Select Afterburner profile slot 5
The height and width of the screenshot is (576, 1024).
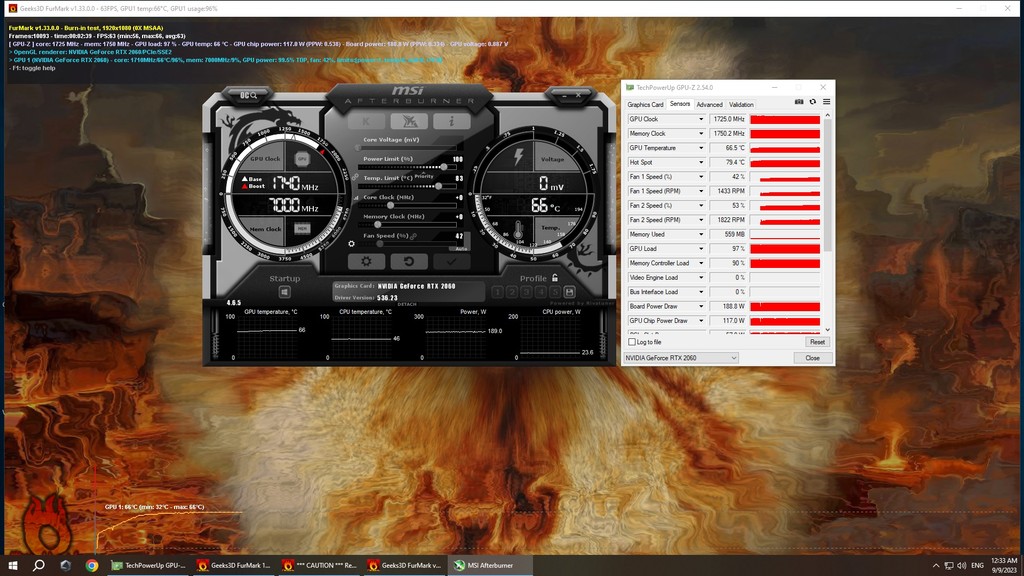tap(555, 292)
